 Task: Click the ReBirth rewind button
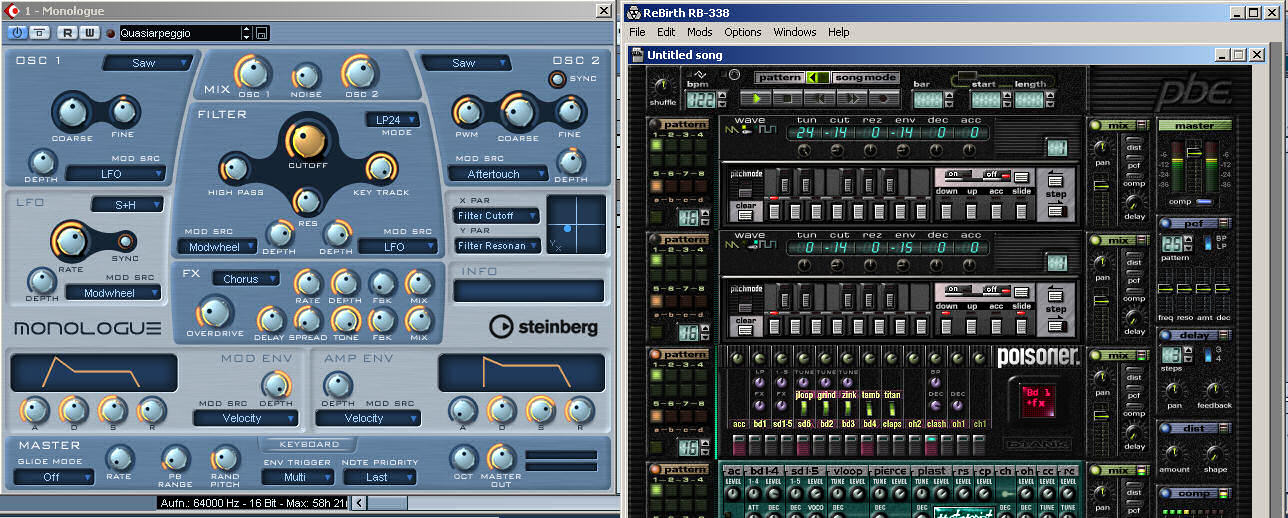pyautogui.click(x=819, y=98)
